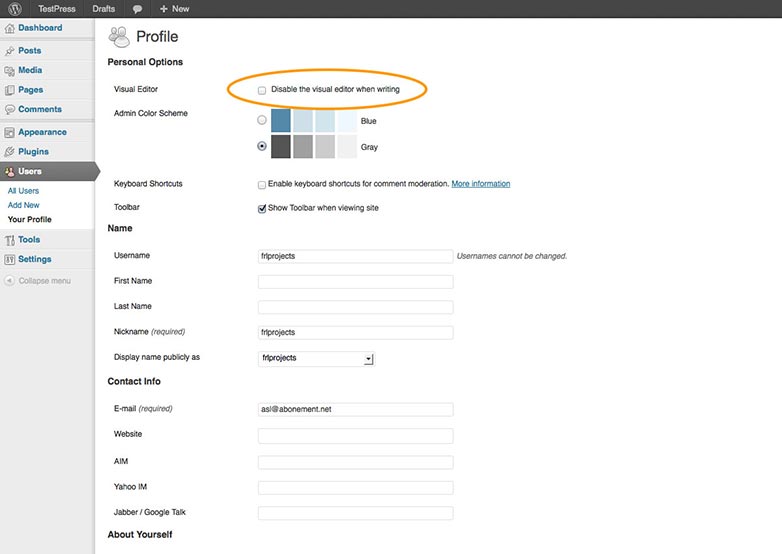Image resolution: width=782 pixels, height=554 pixels.
Task: Click Collapse menu text
Action: [x=44, y=281]
